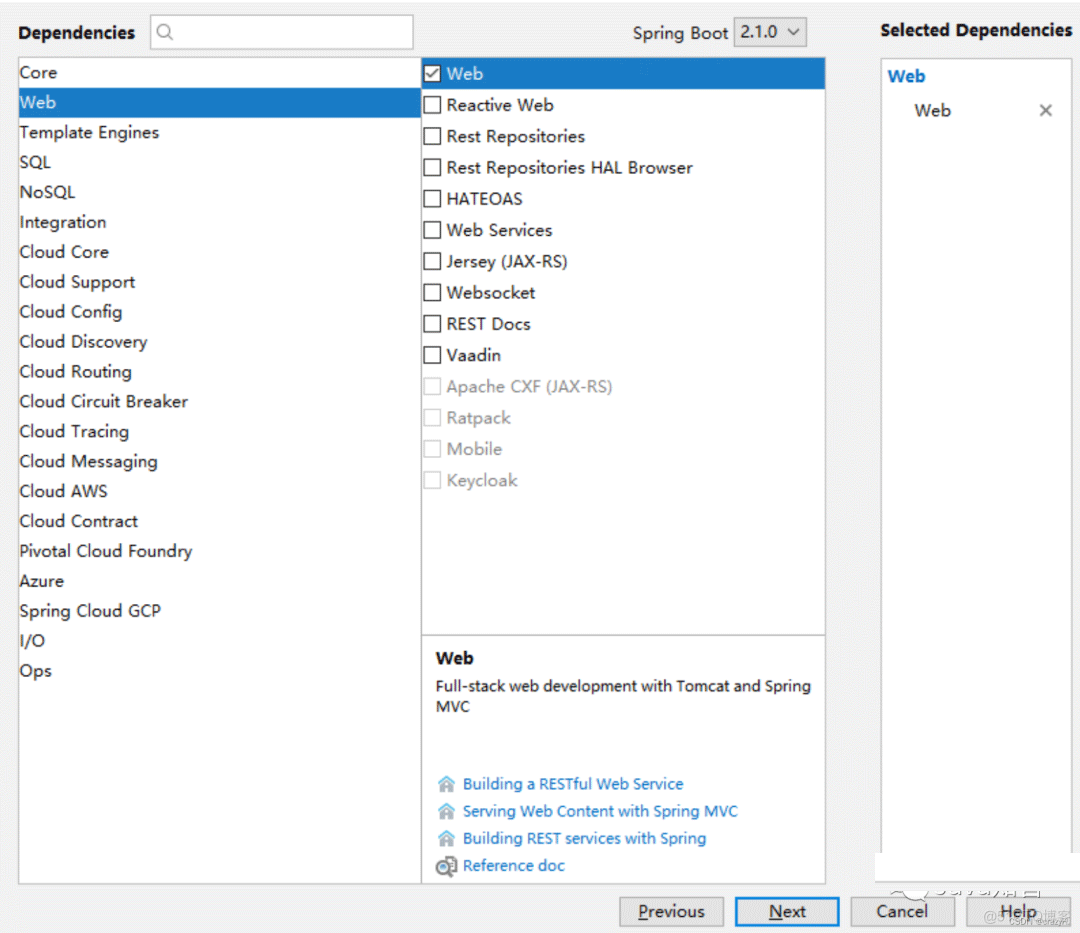Click the home icon beside Building a RESTful Web Service

446,784
